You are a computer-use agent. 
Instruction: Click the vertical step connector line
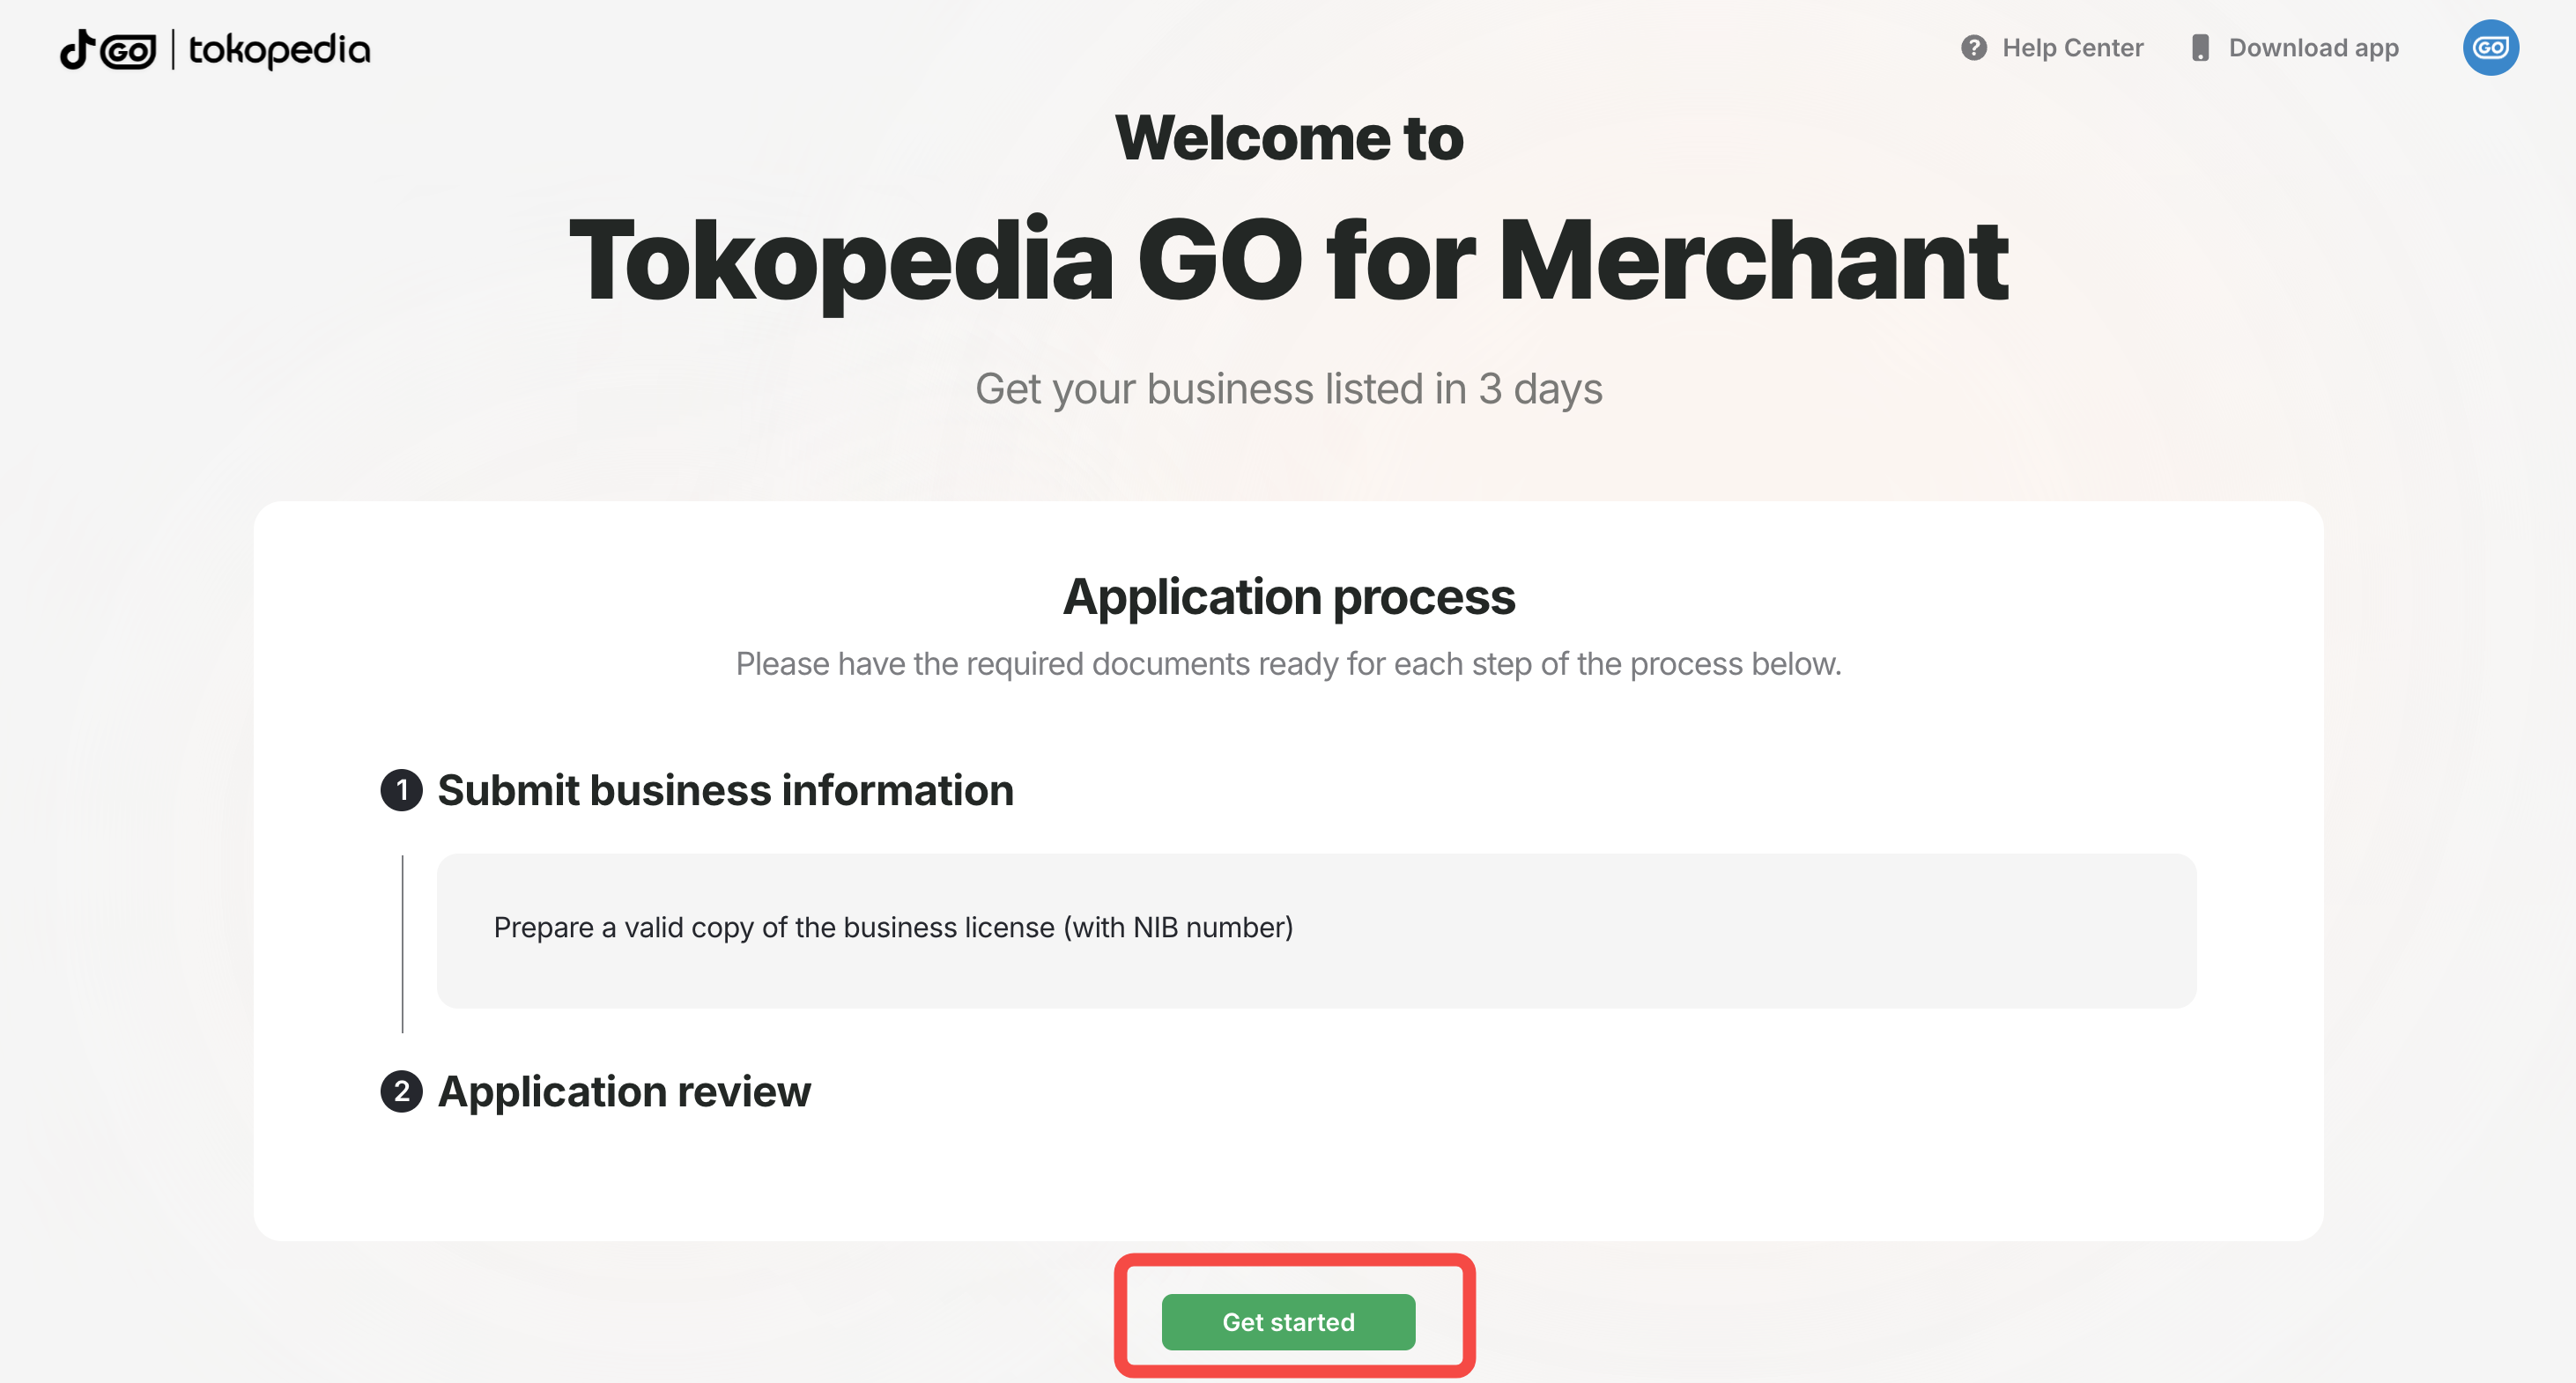pyautogui.click(x=403, y=943)
